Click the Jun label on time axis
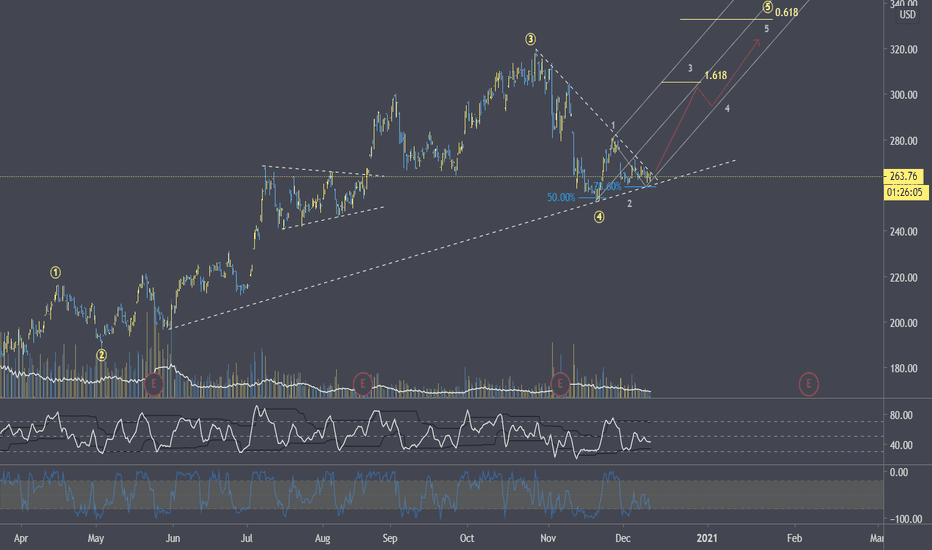The image size is (932, 550). coord(172,538)
